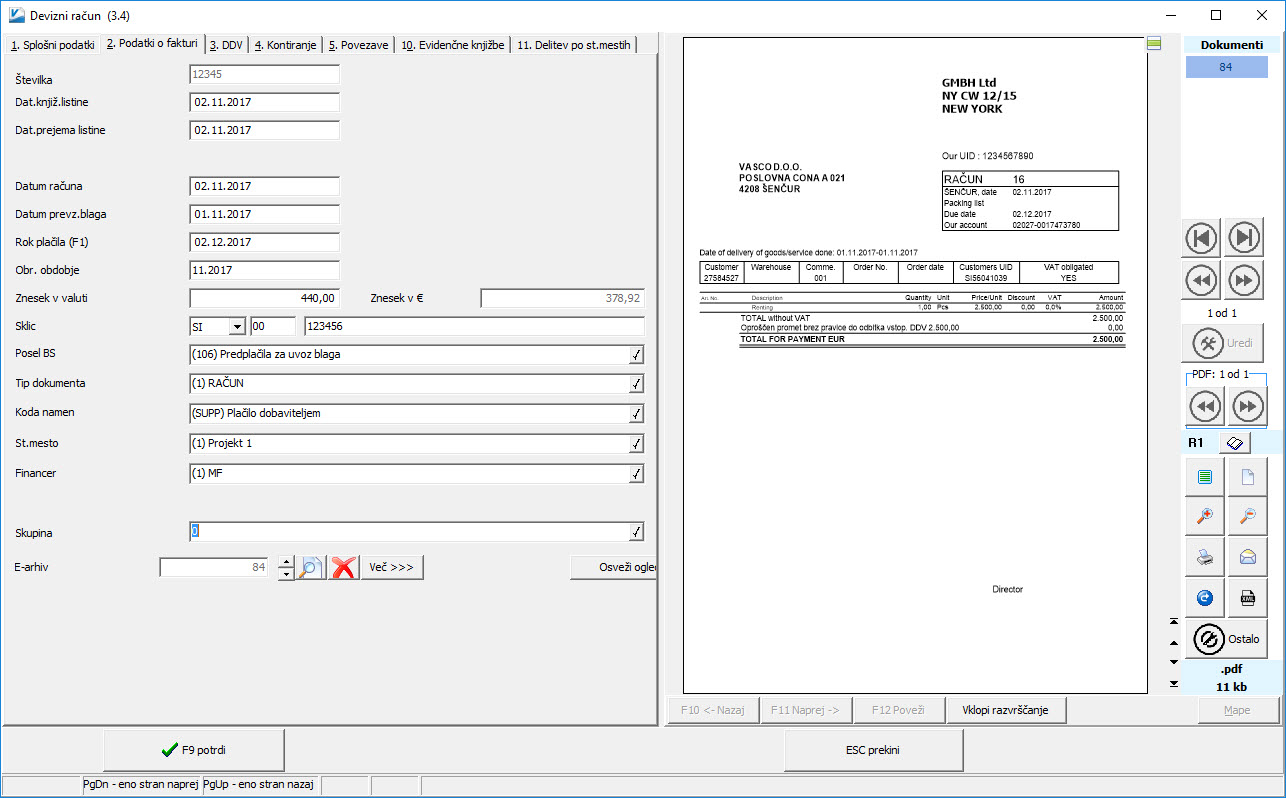Click the invoice PDF preview page
The width and height of the screenshot is (1286, 798).
[915, 365]
